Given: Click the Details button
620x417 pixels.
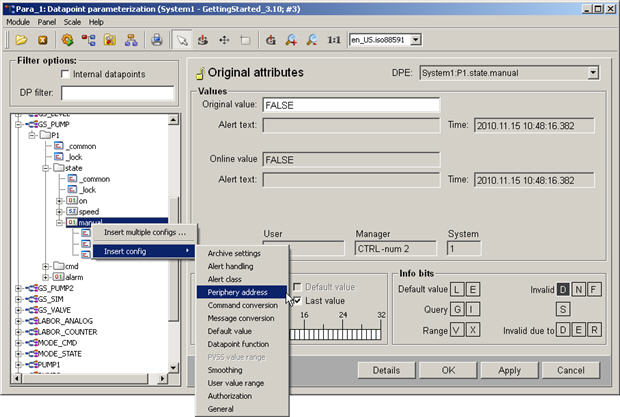Looking at the screenshot, I should 387,370.
